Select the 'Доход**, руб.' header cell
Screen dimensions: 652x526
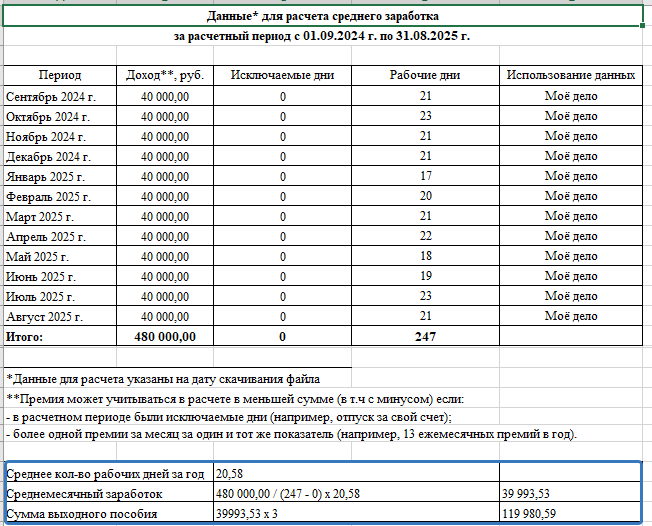click(165, 75)
